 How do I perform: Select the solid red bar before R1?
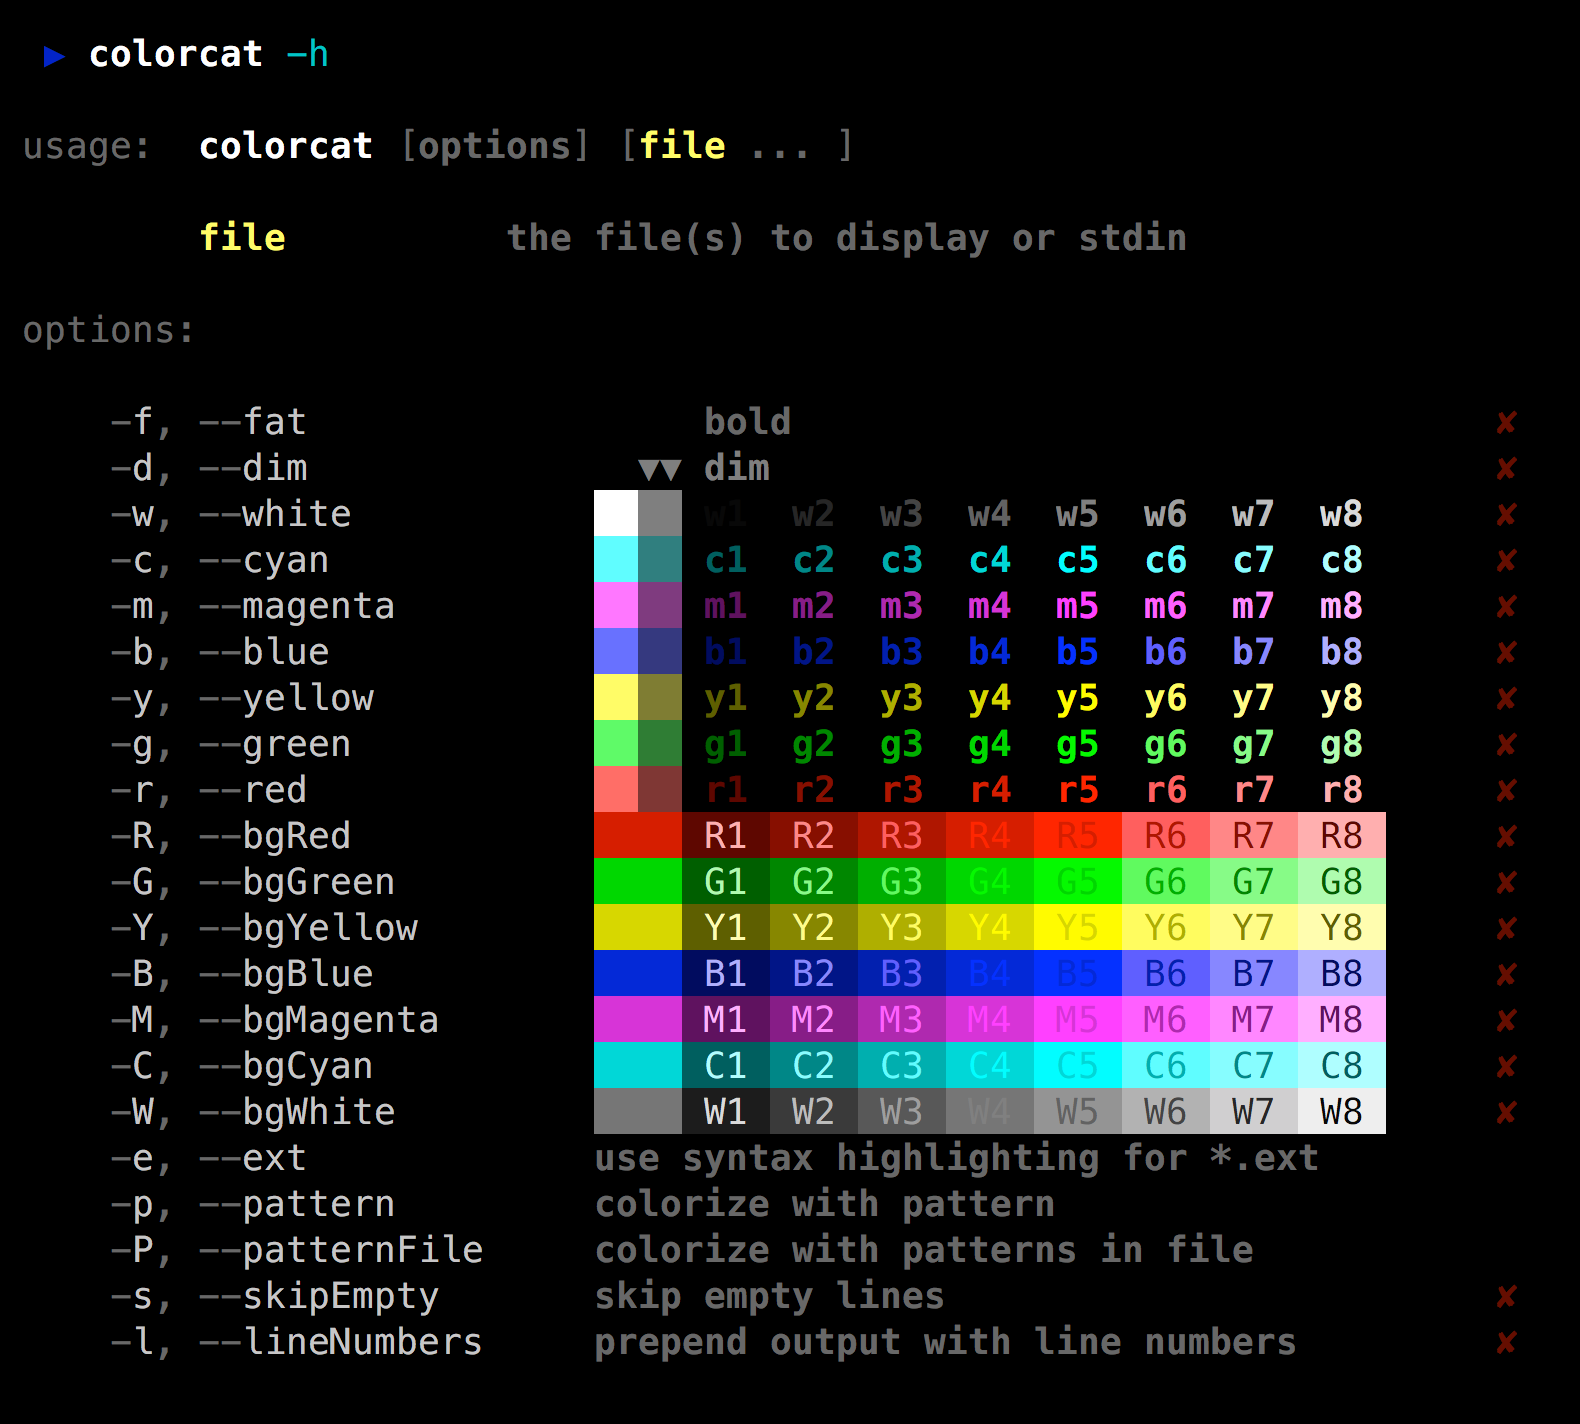coord(638,835)
